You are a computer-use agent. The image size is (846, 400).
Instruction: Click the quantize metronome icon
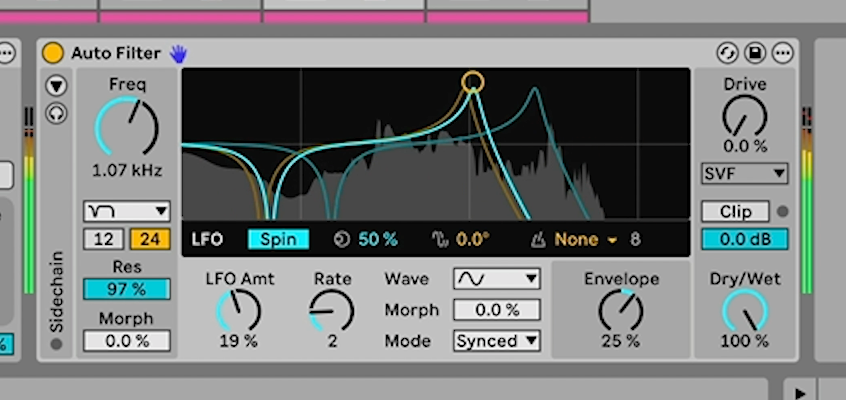538,239
